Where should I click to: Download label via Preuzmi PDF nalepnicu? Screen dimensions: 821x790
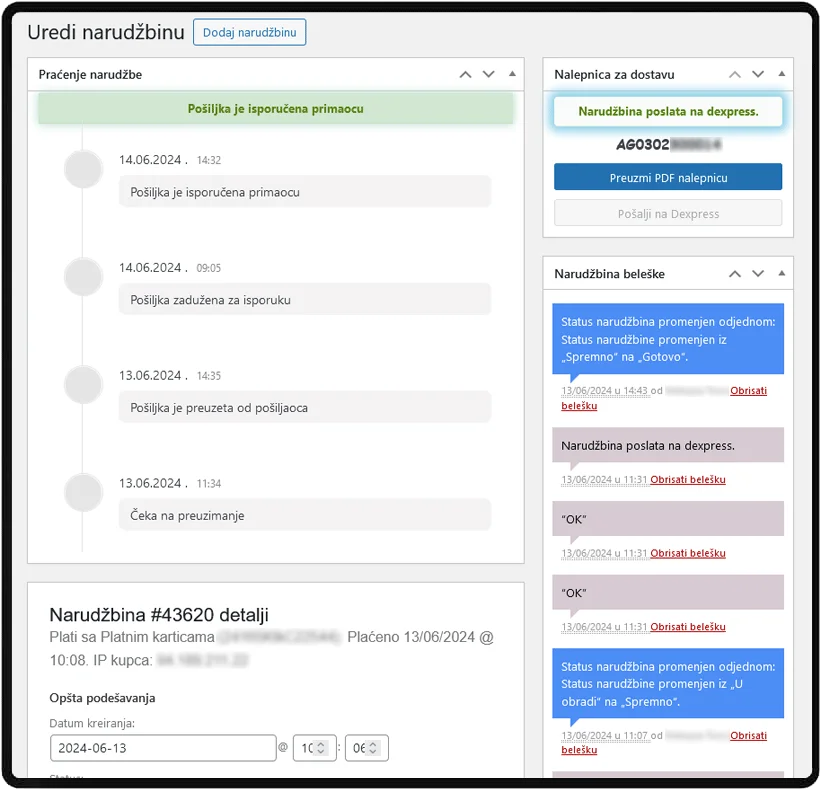tap(668, 177)
